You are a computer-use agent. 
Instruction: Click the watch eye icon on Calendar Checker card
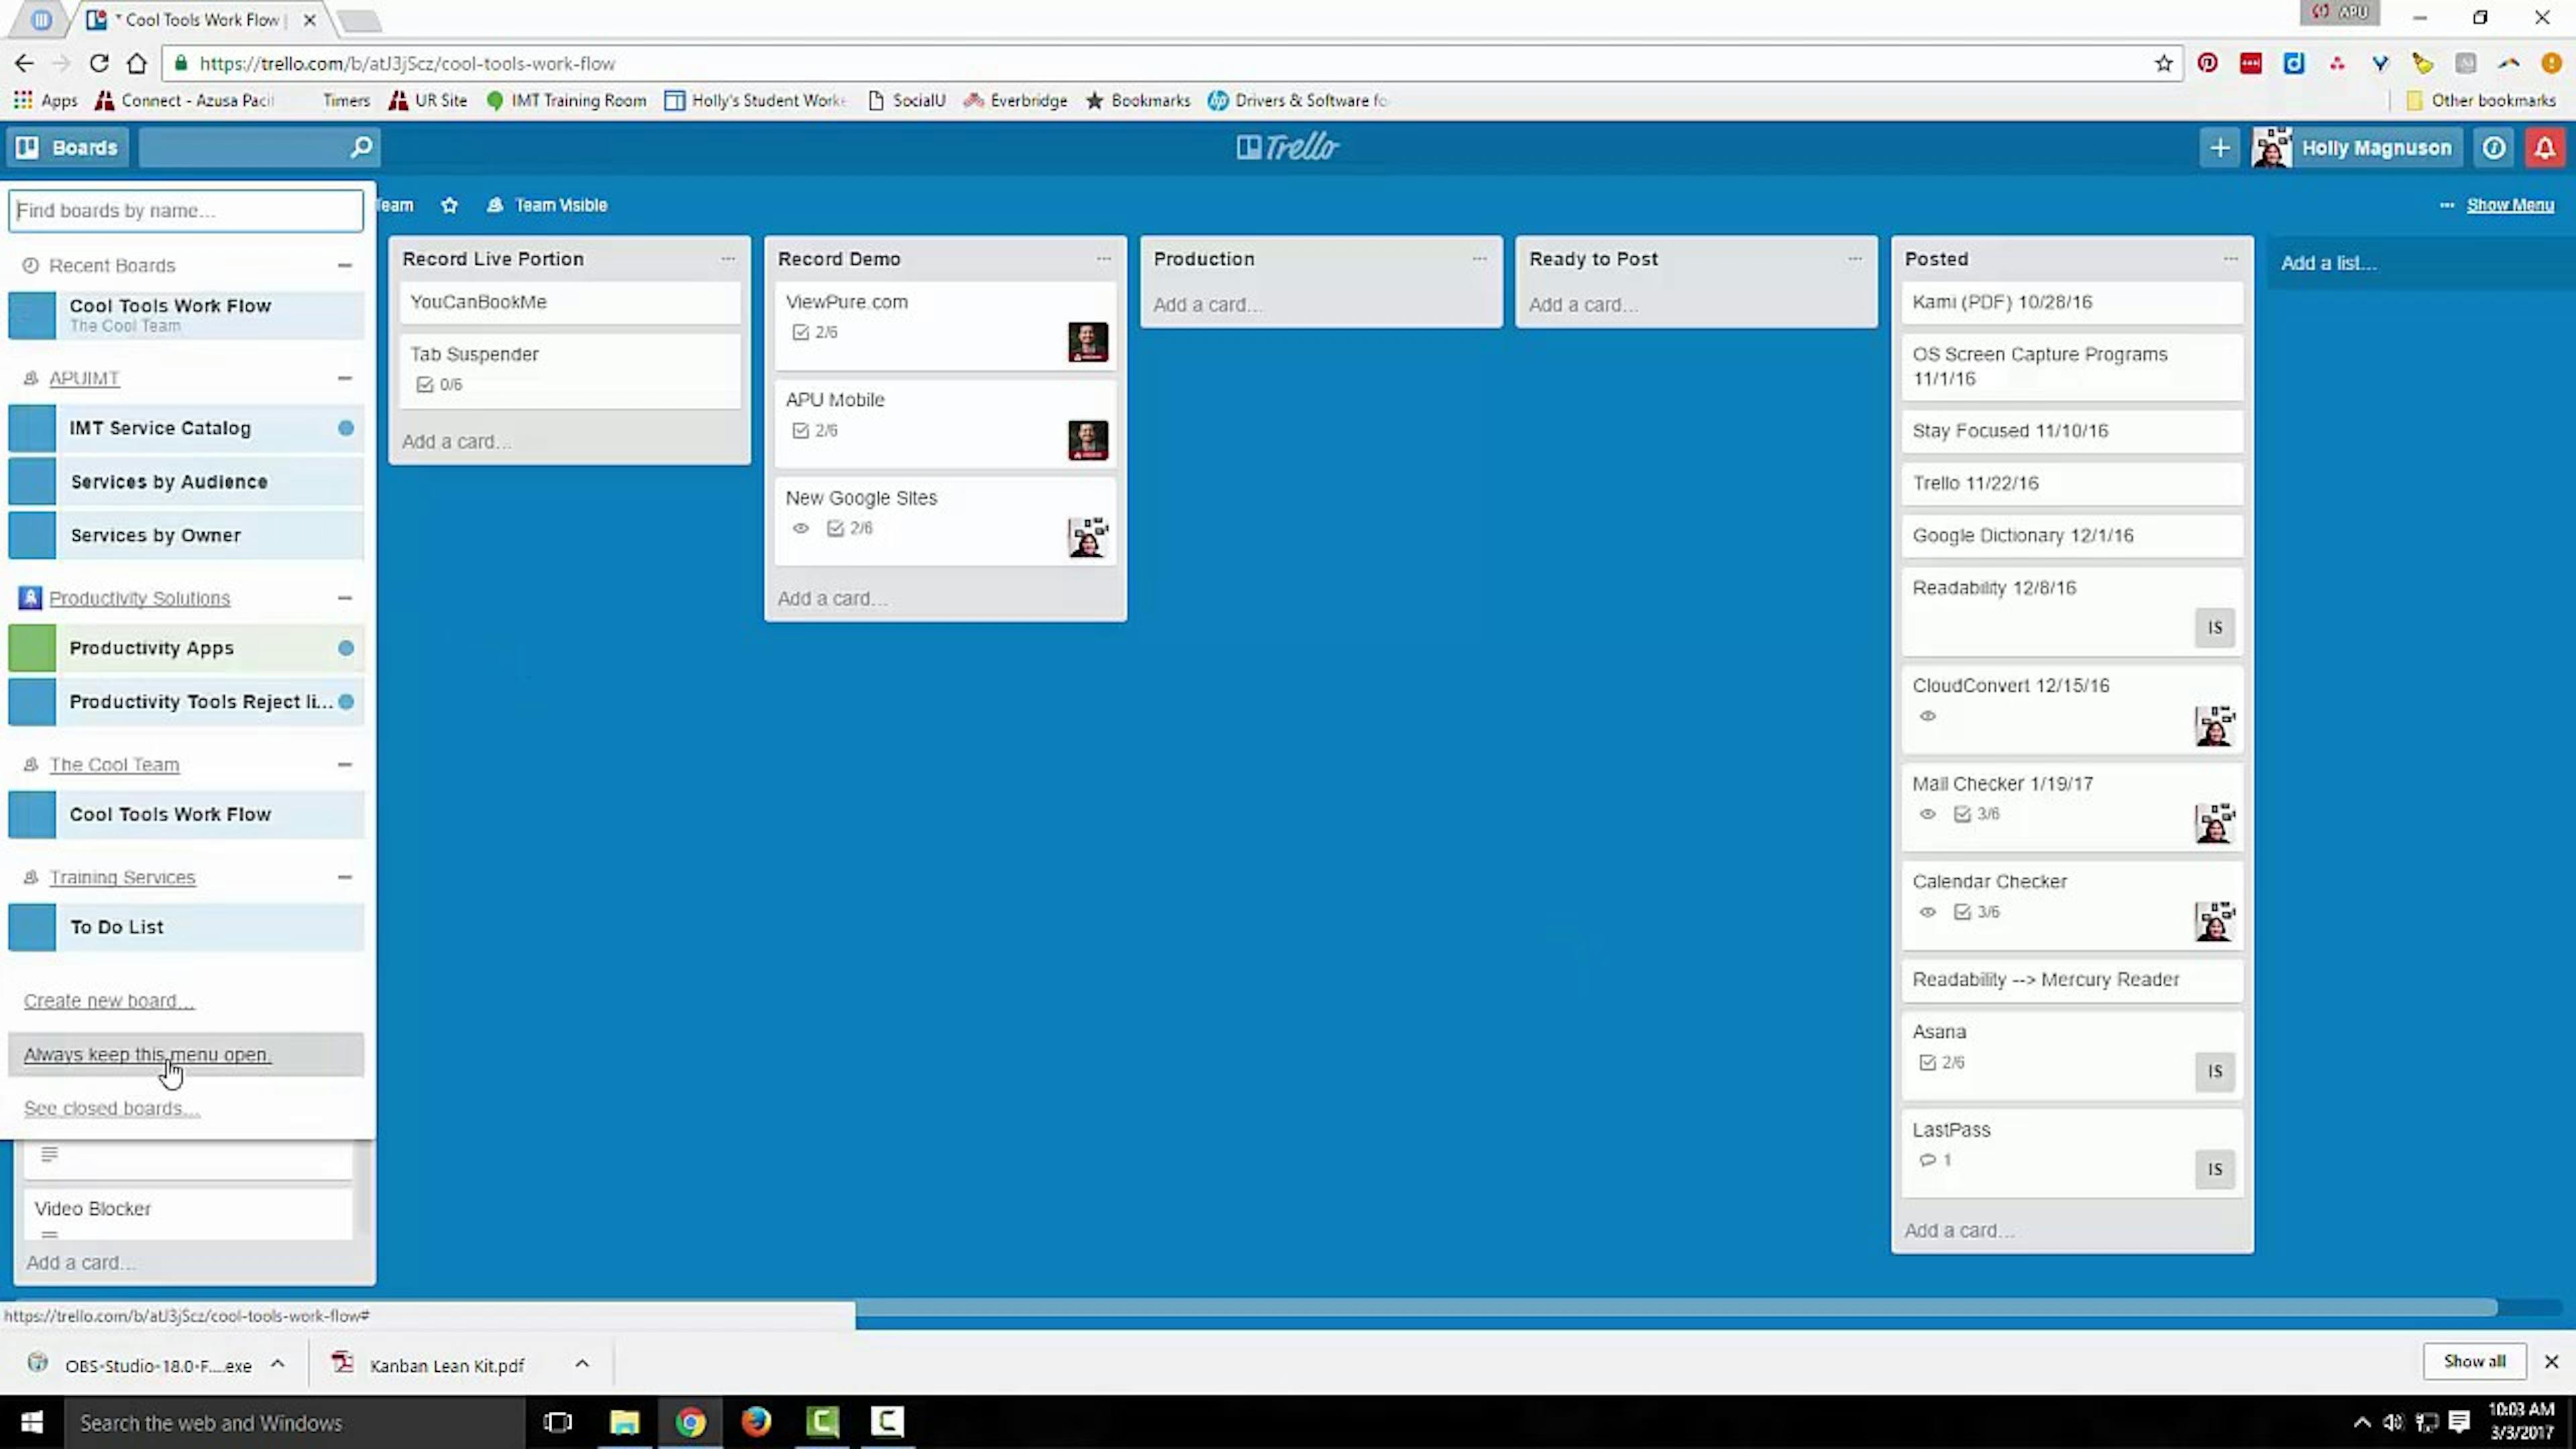click(1927, 912)
